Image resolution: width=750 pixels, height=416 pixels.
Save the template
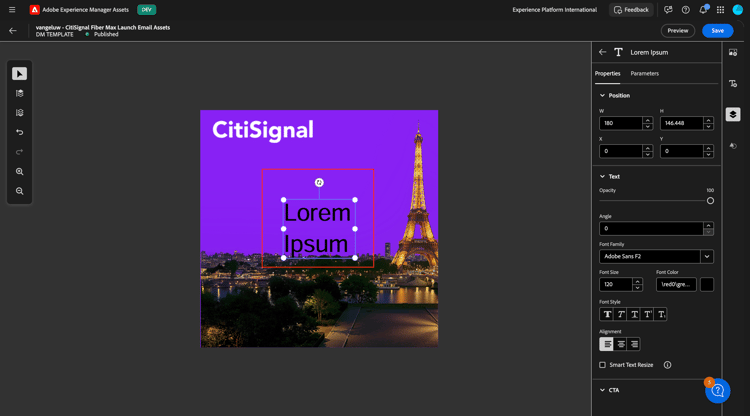point(717,31)
